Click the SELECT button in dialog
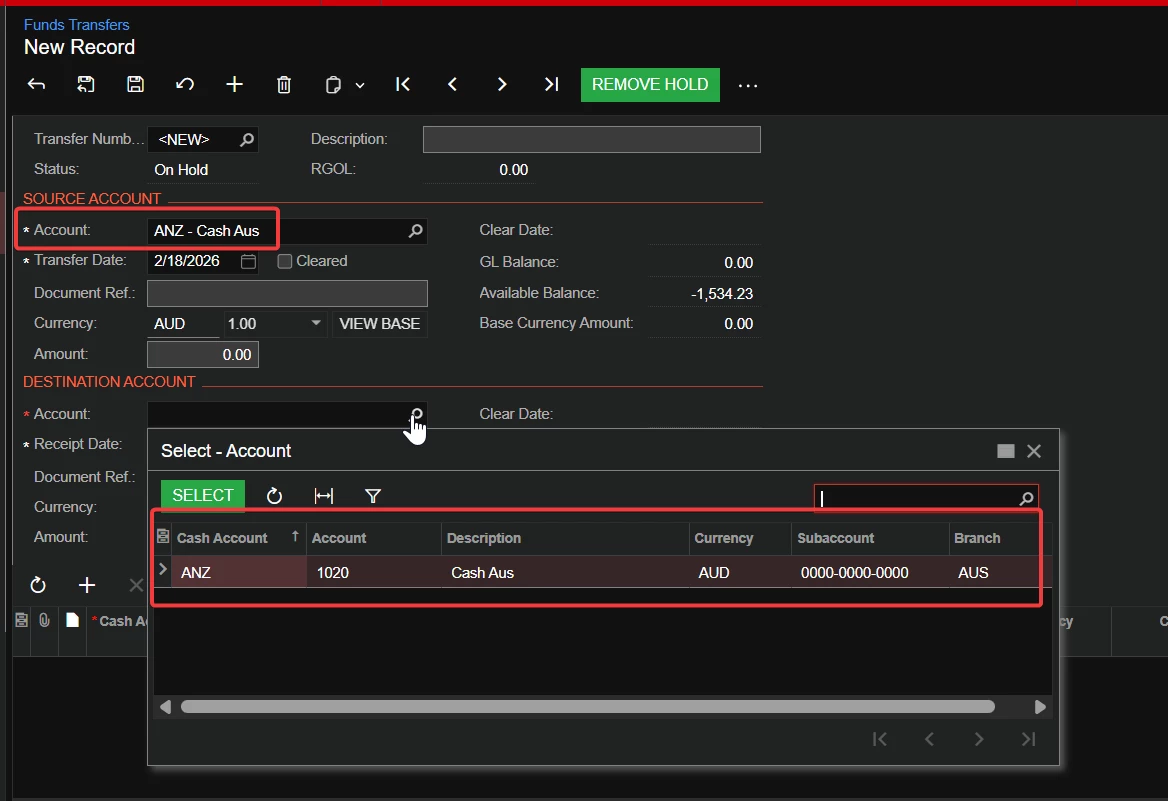The image size is (1168, 801). coord(203,496)
